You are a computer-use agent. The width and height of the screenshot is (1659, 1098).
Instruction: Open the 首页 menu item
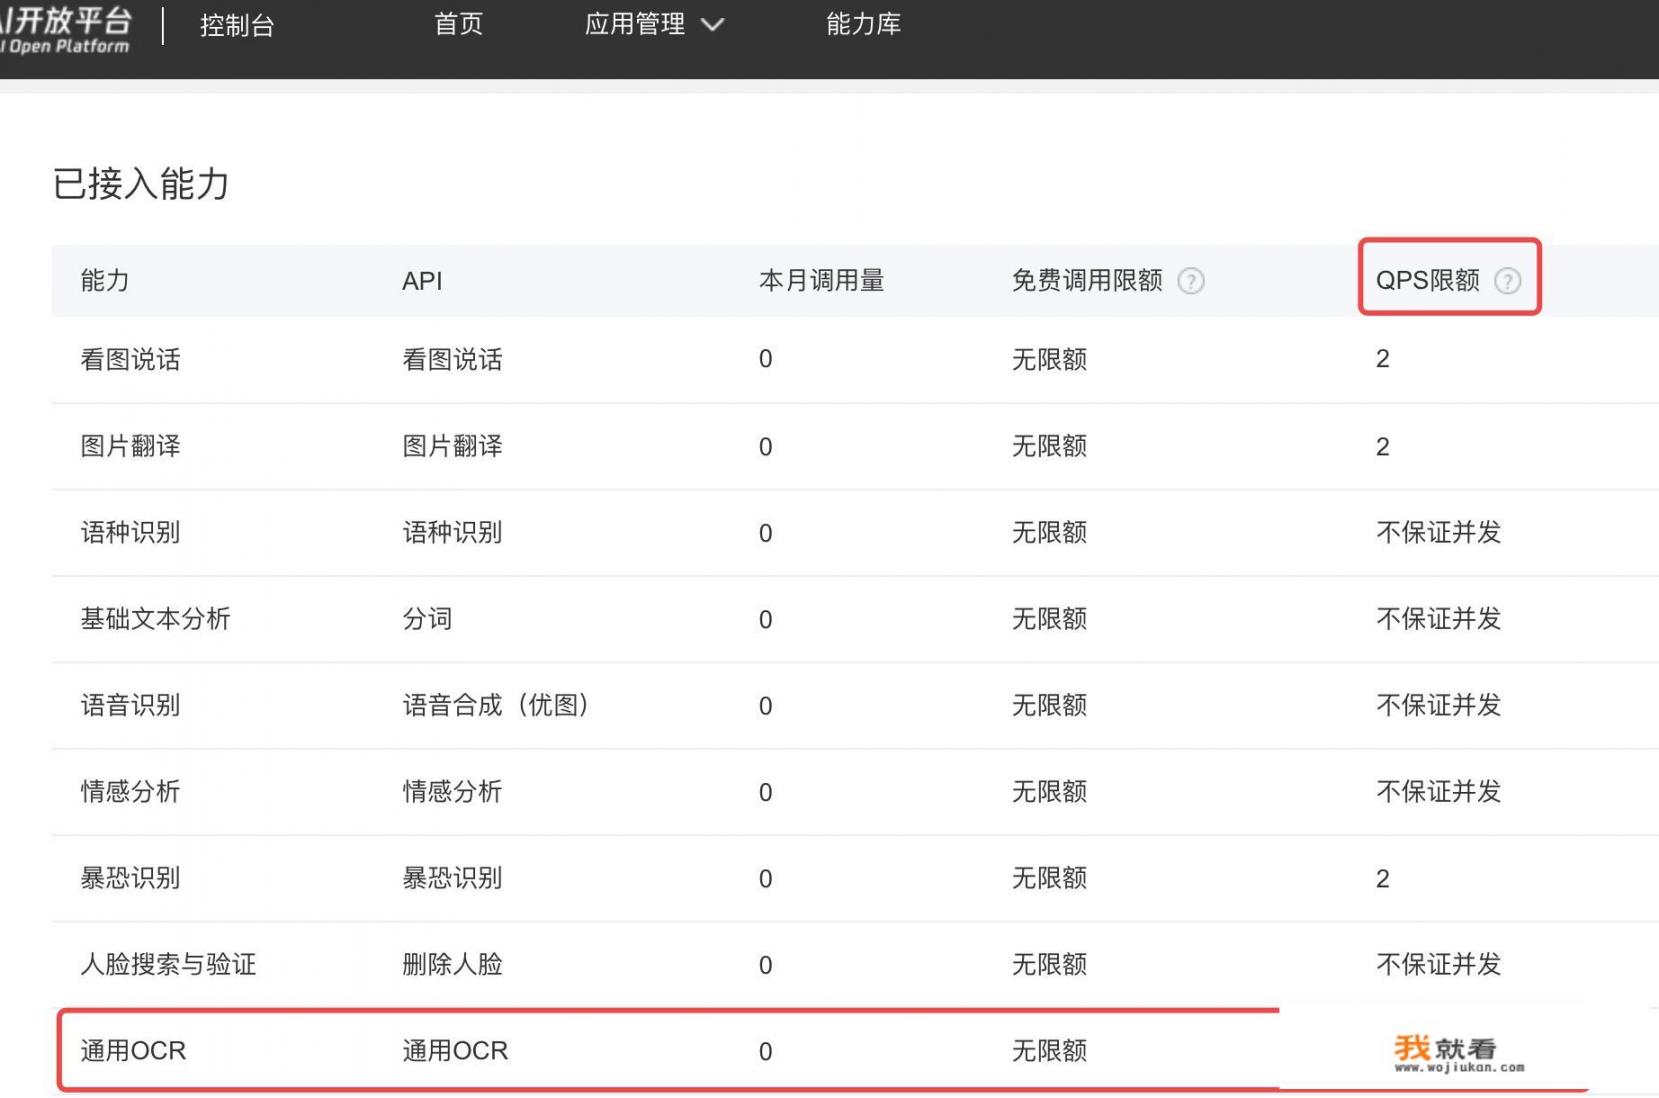click(458, 24)
